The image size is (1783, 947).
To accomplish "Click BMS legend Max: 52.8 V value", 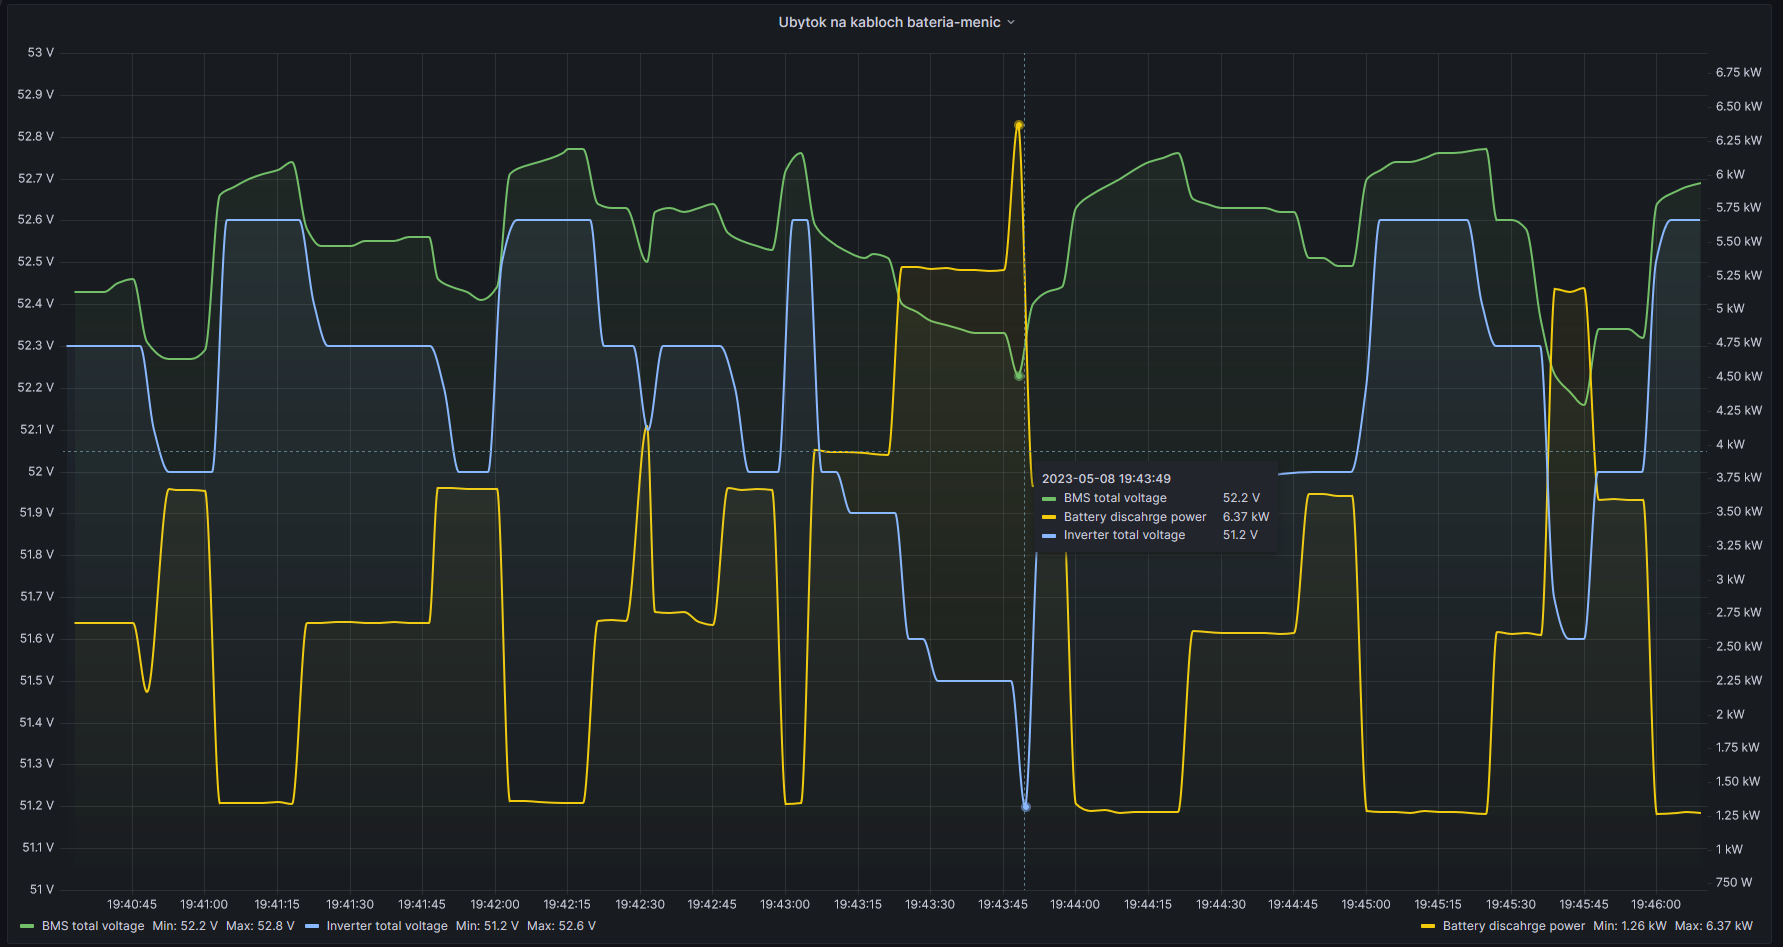I will [260, 926].
